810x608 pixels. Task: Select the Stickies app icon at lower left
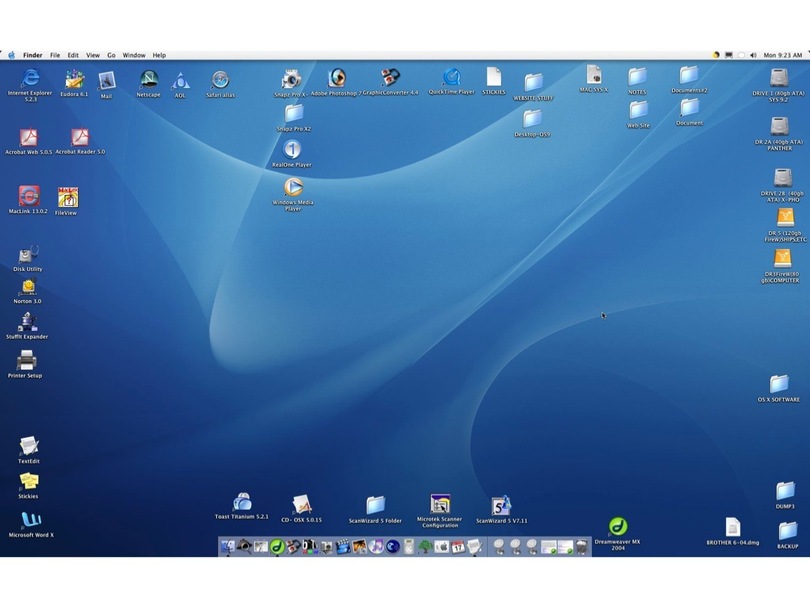click(28, 482)
